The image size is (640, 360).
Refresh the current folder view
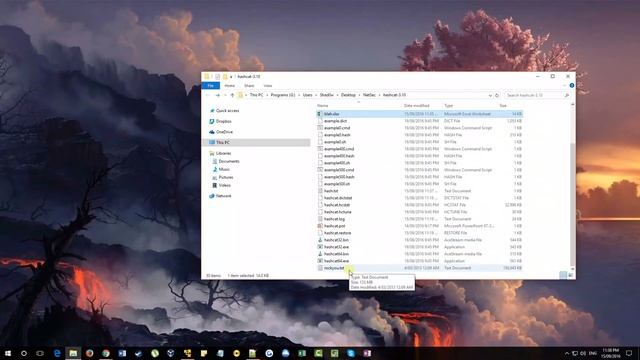(497, 95)
